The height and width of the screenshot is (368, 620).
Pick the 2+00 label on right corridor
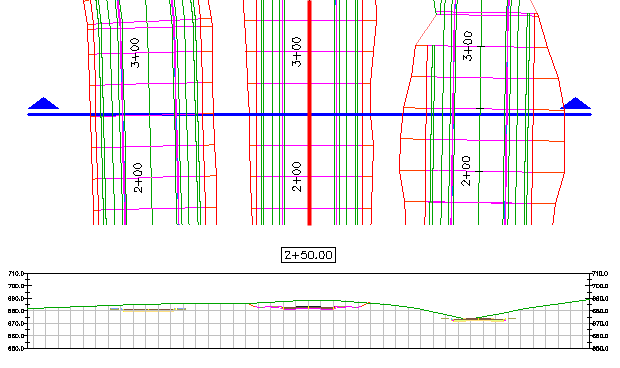pyautogui.click(x=466, y=171)
